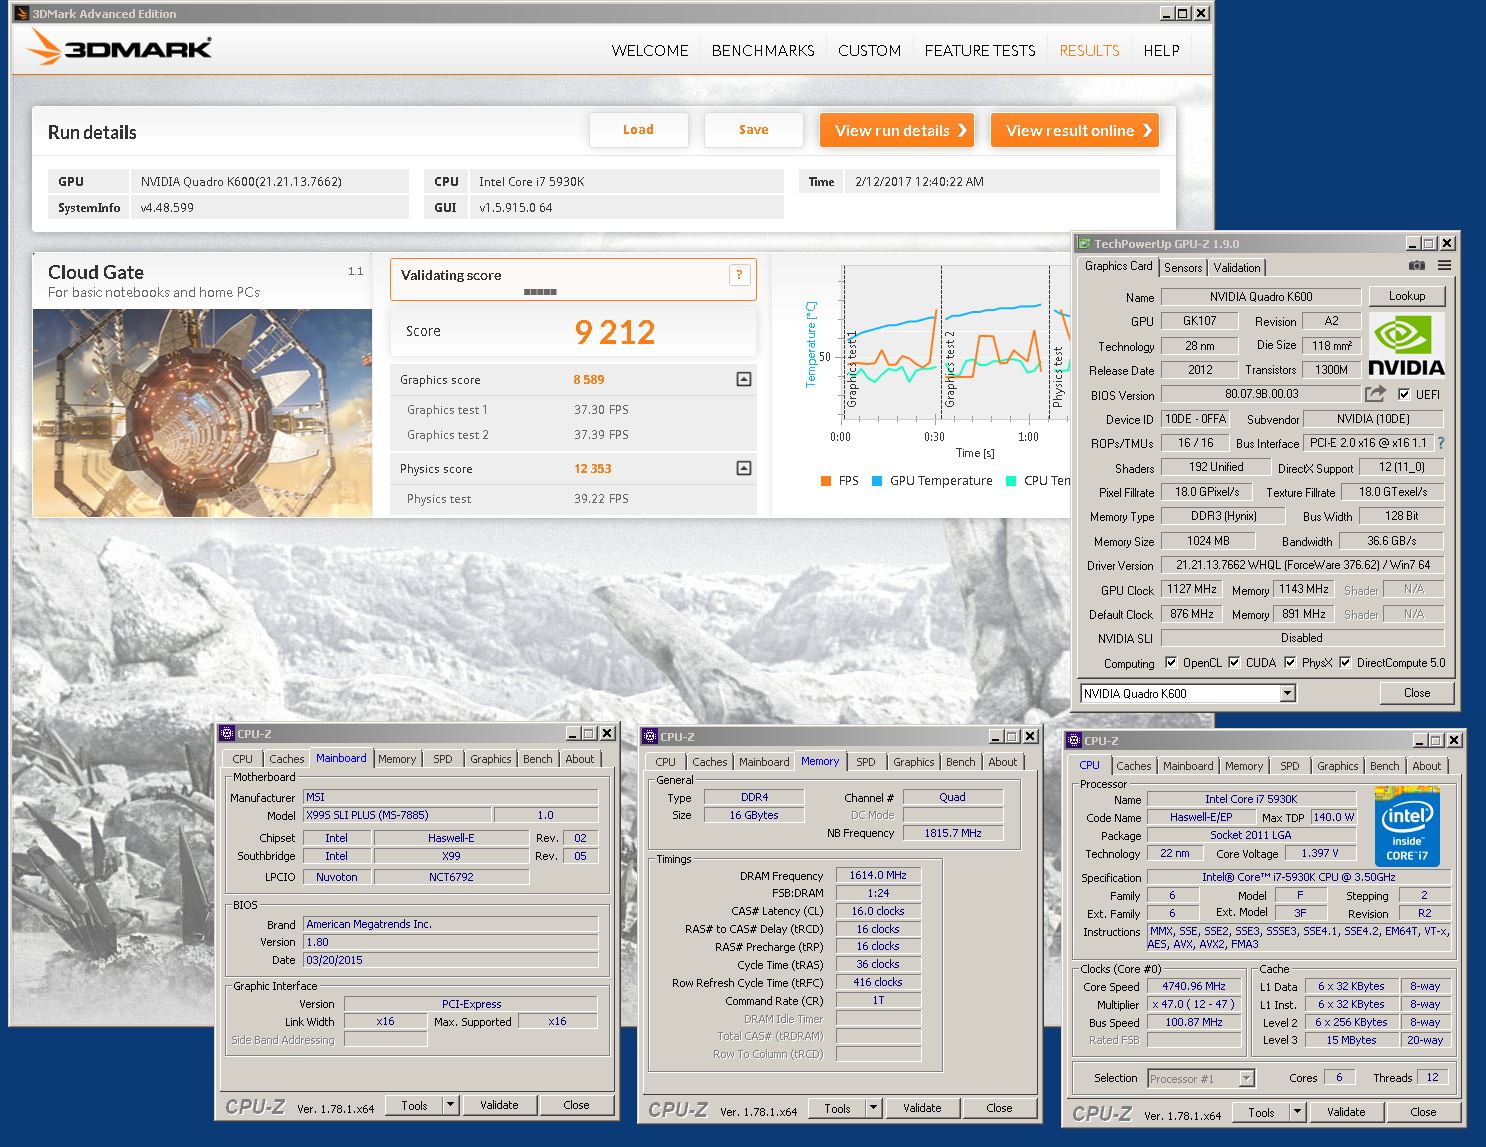
Task: Click CPU-Z CPU window title icon
Action: coord(1074,740)
